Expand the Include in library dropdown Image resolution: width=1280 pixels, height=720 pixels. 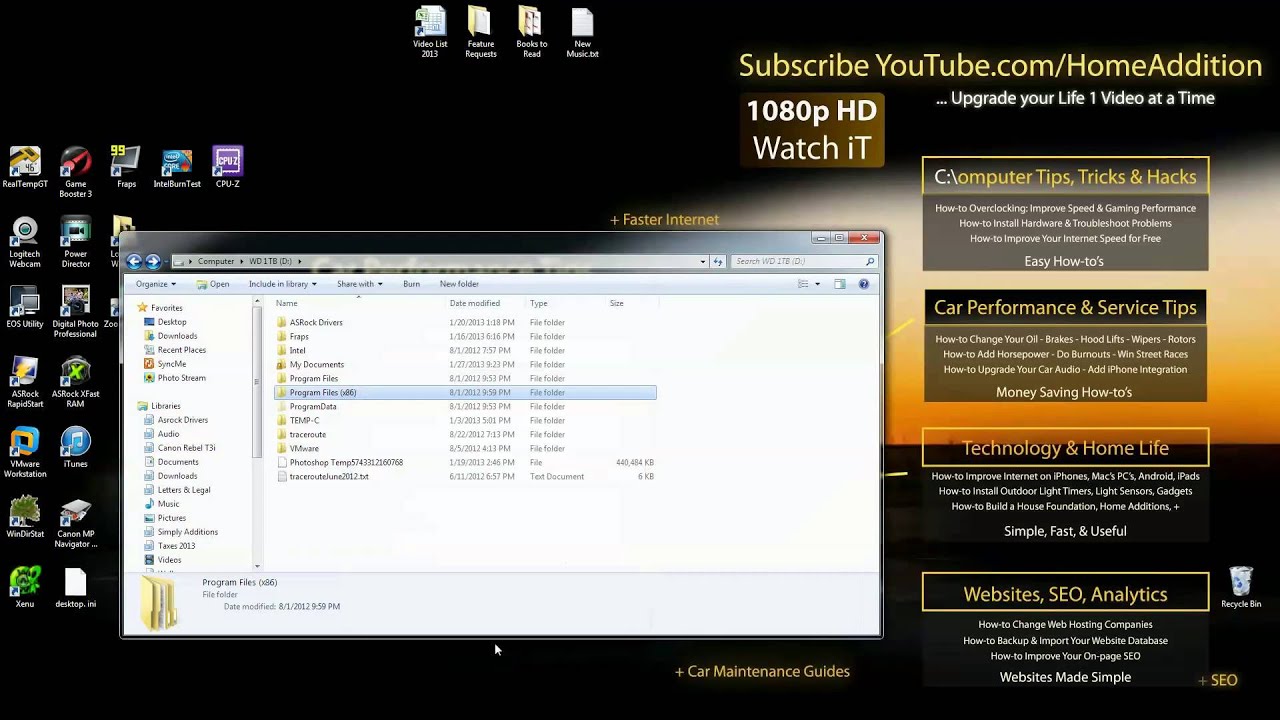pyautogui.click(x=283, y=284)
